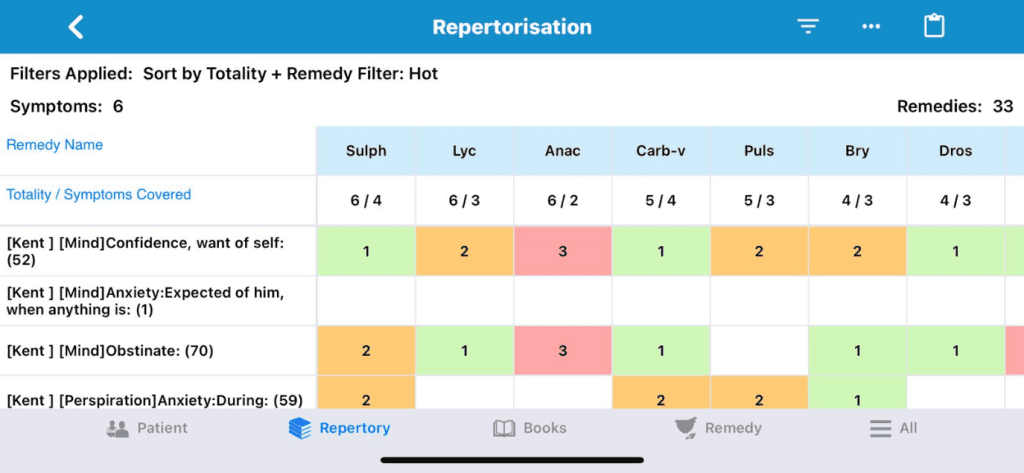Open the Books tab
Viewport: 1024px width, 473px height.
530,428
